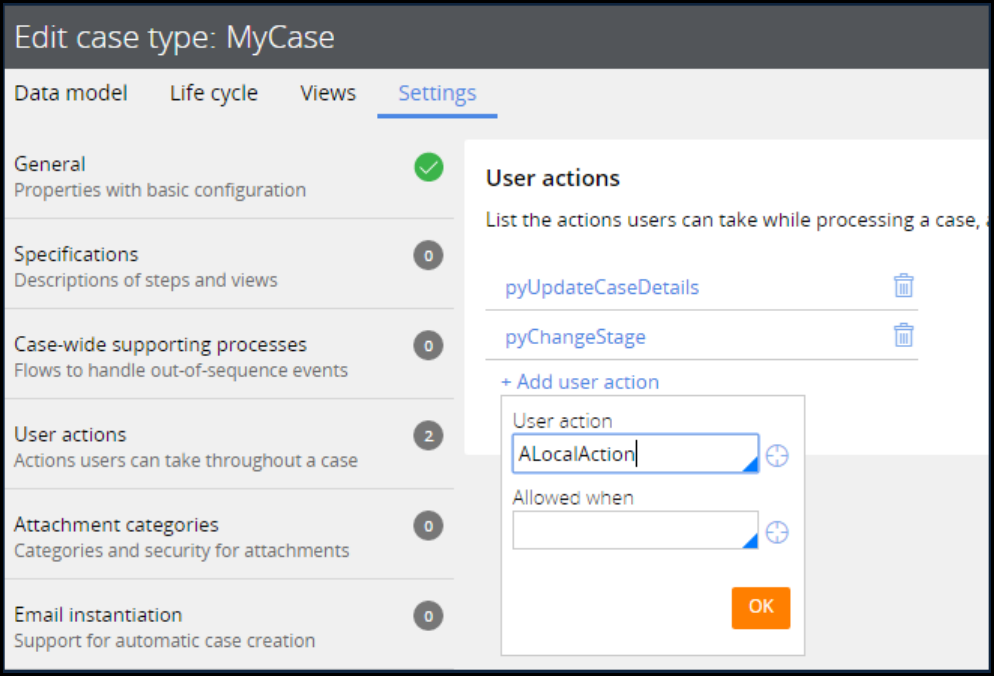Go to the Views tab

[x=328, y=93]
